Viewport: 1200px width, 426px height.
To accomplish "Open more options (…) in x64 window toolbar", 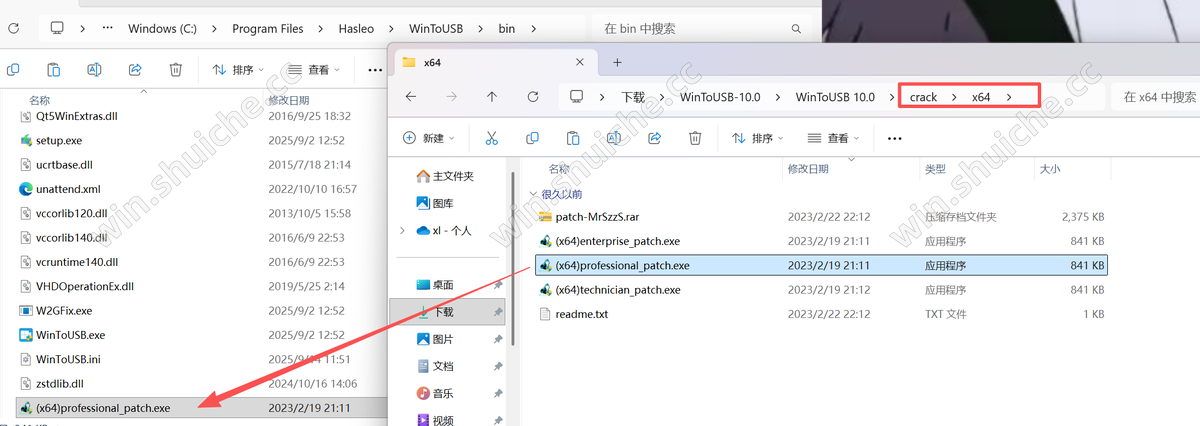I will pos(894,138).
